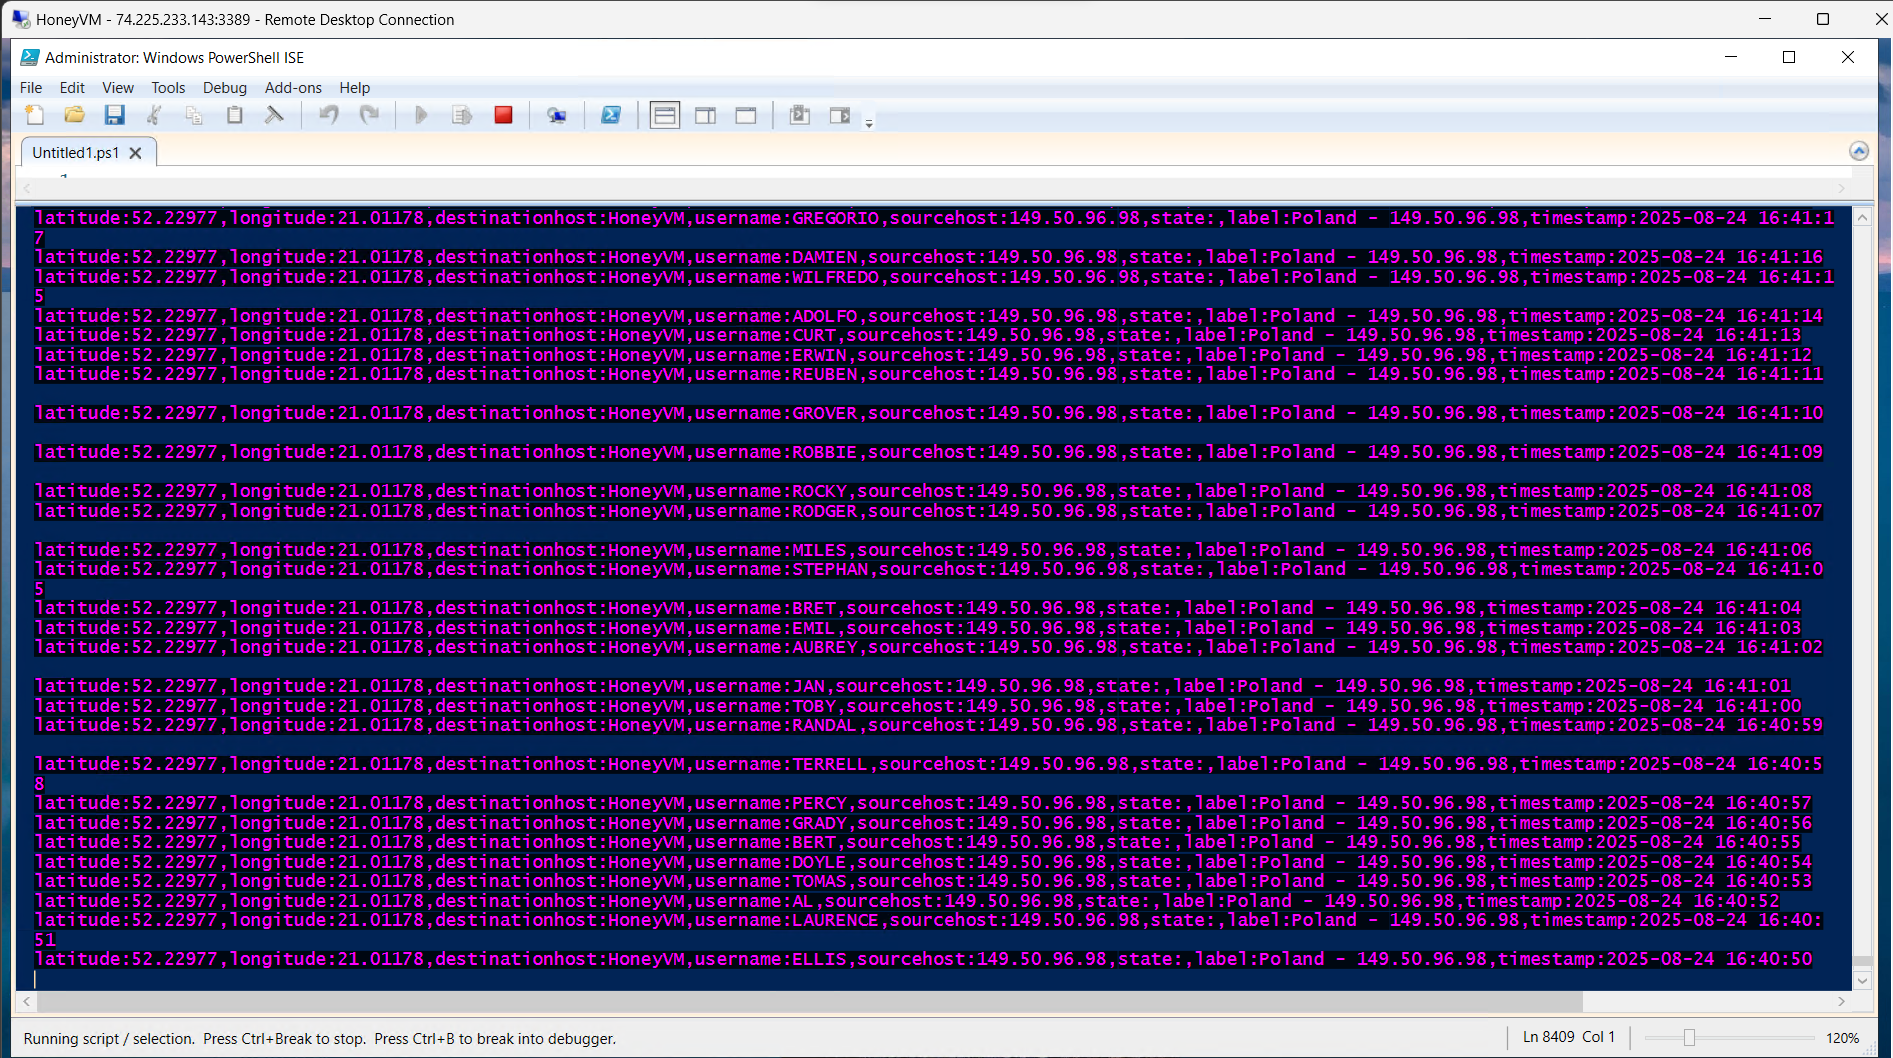Open the Debug menu
1893x1058 pixels.
224,88
